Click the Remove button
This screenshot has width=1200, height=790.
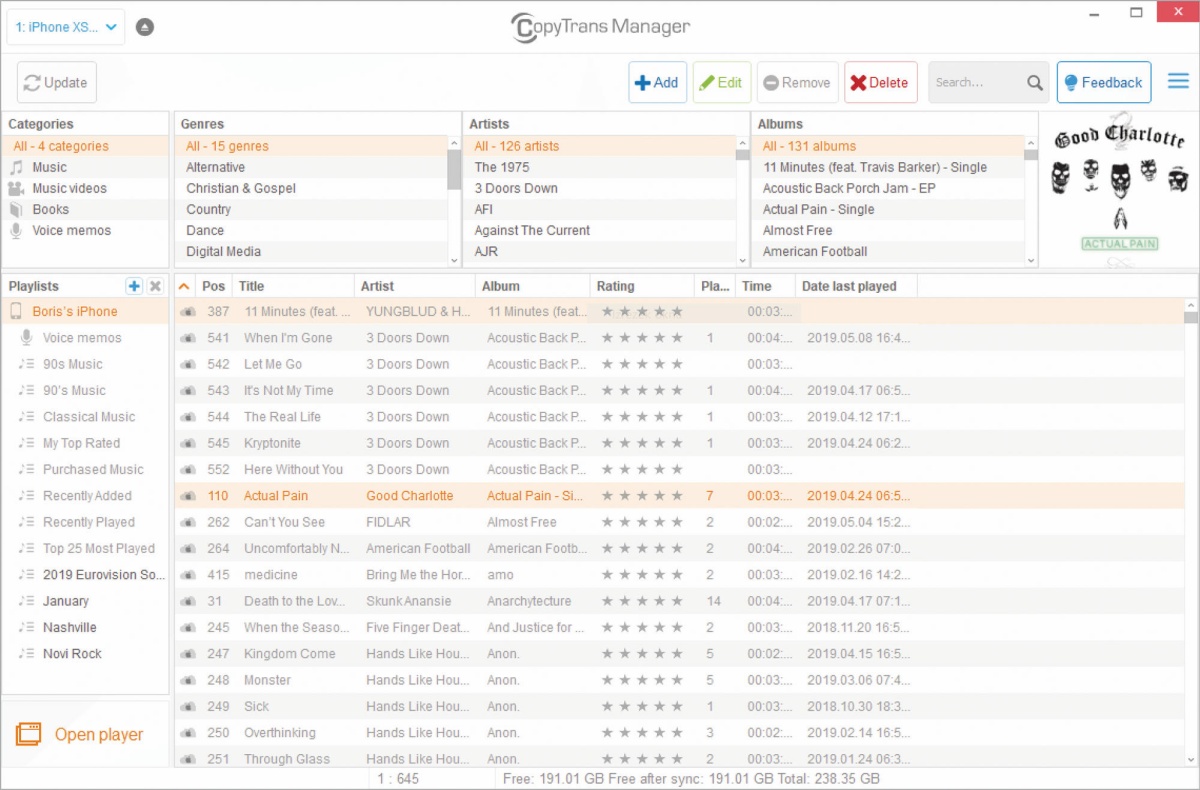click(797, 83)
